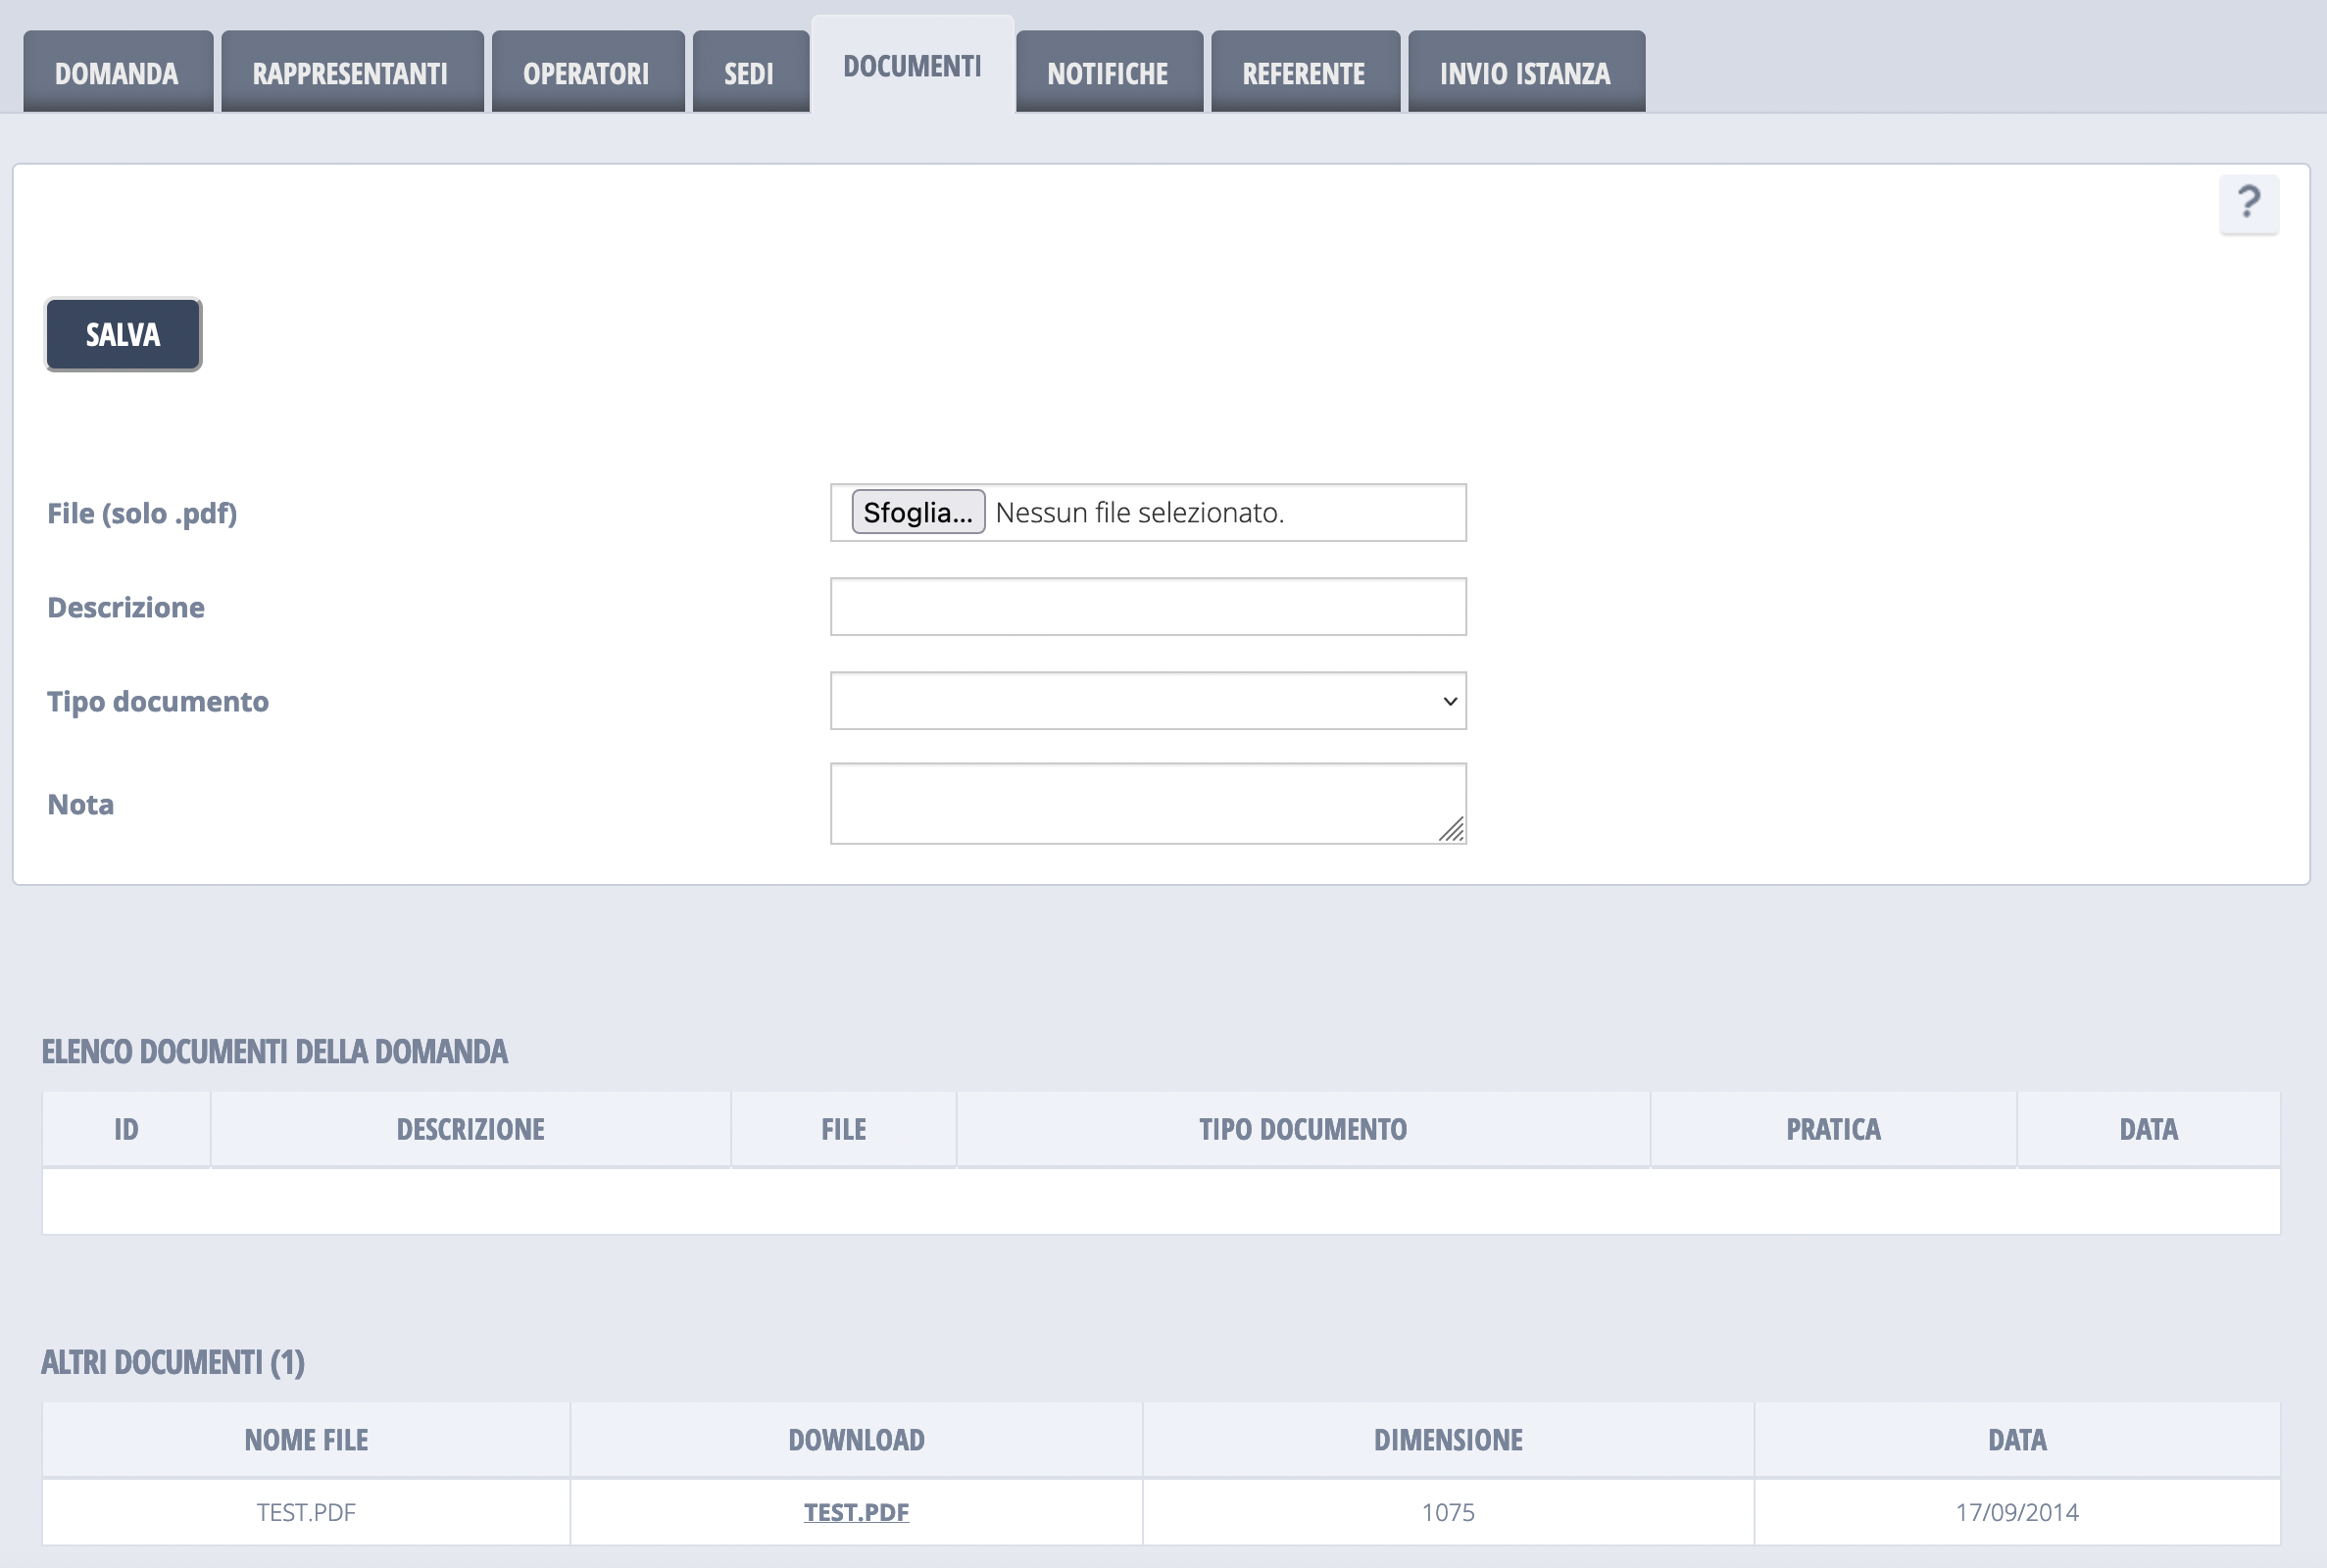2327x1568 pixels.
Task: Focus the Descrizione text field
Action: [x=1148, y=606]
